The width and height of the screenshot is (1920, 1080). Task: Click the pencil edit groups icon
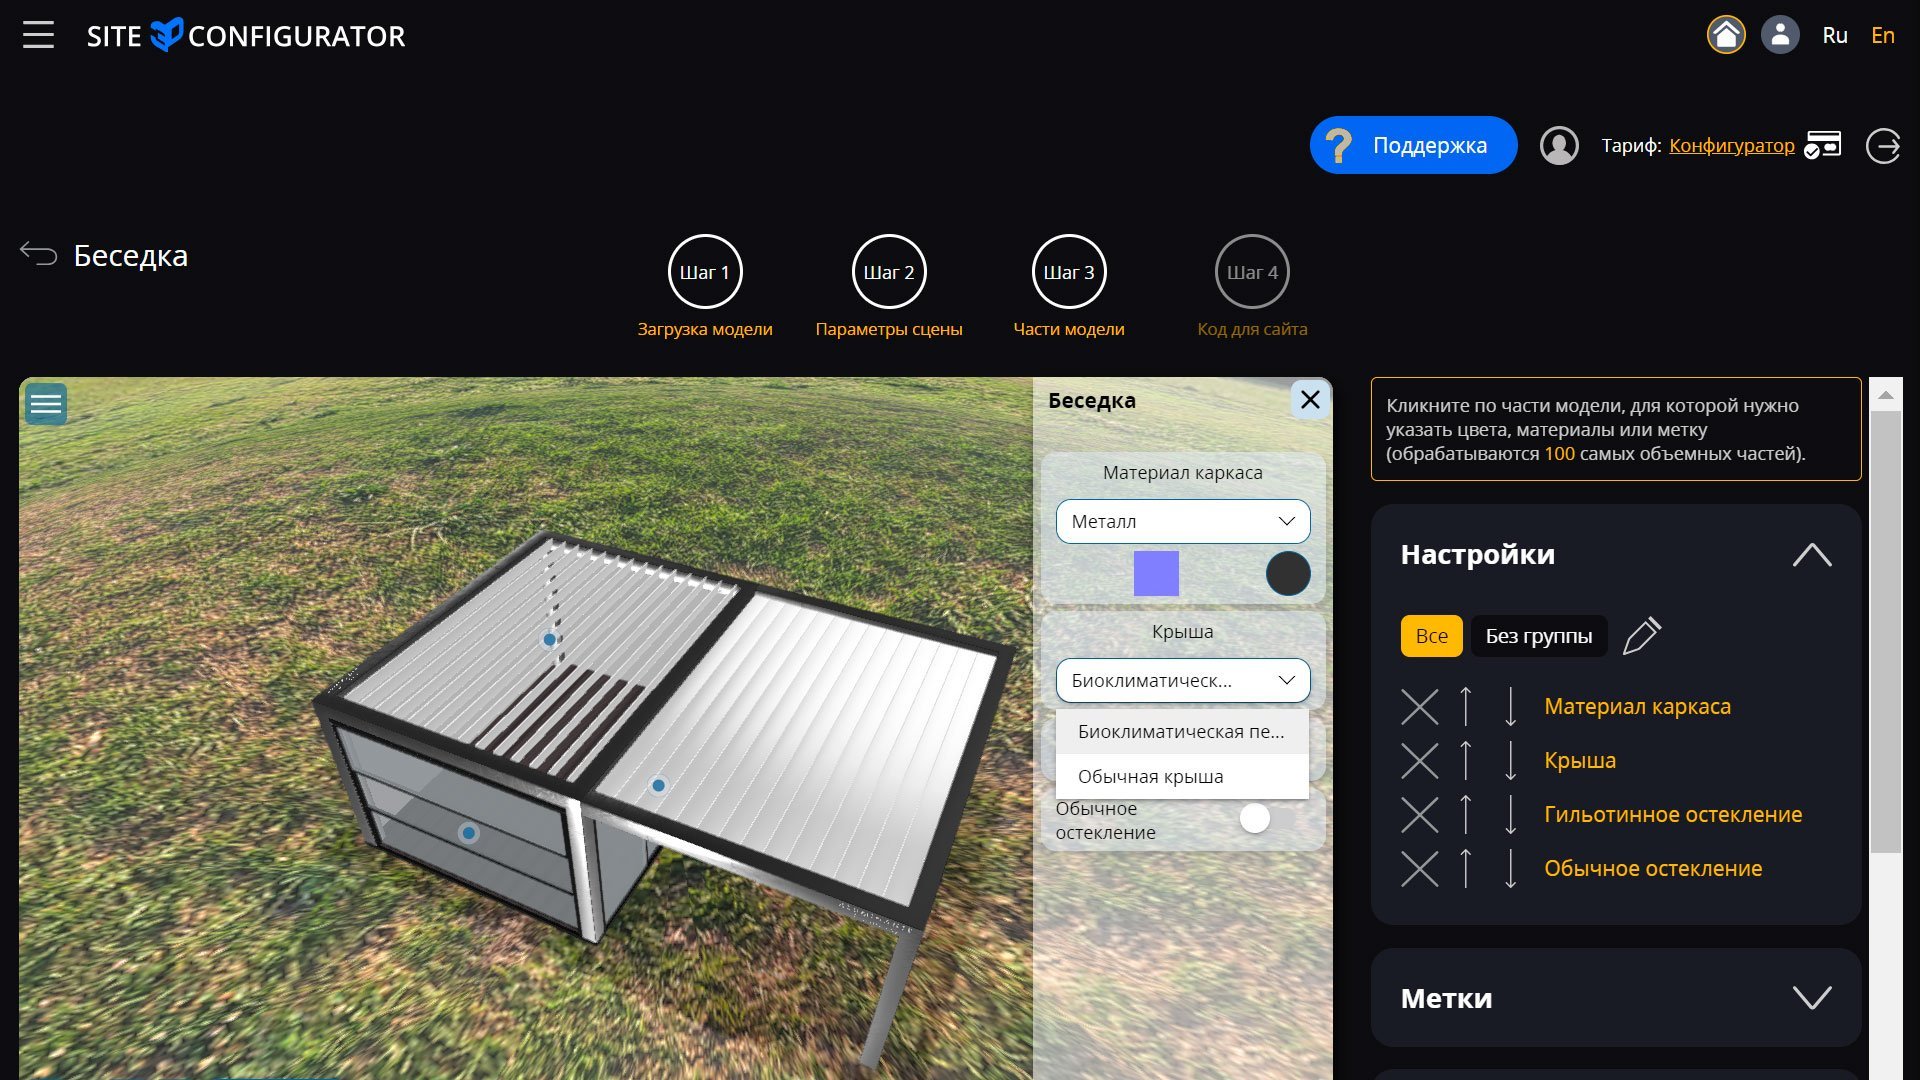1641,636
